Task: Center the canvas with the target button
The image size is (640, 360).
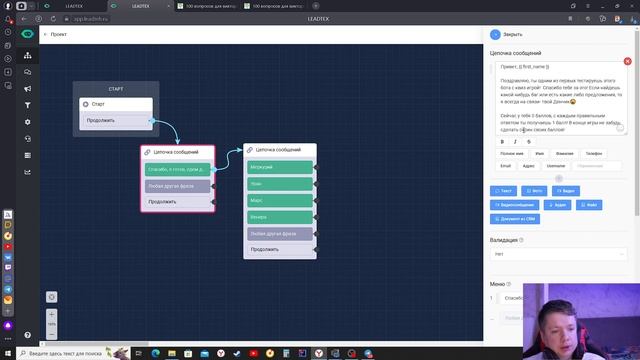Action: tap(51, 297)
